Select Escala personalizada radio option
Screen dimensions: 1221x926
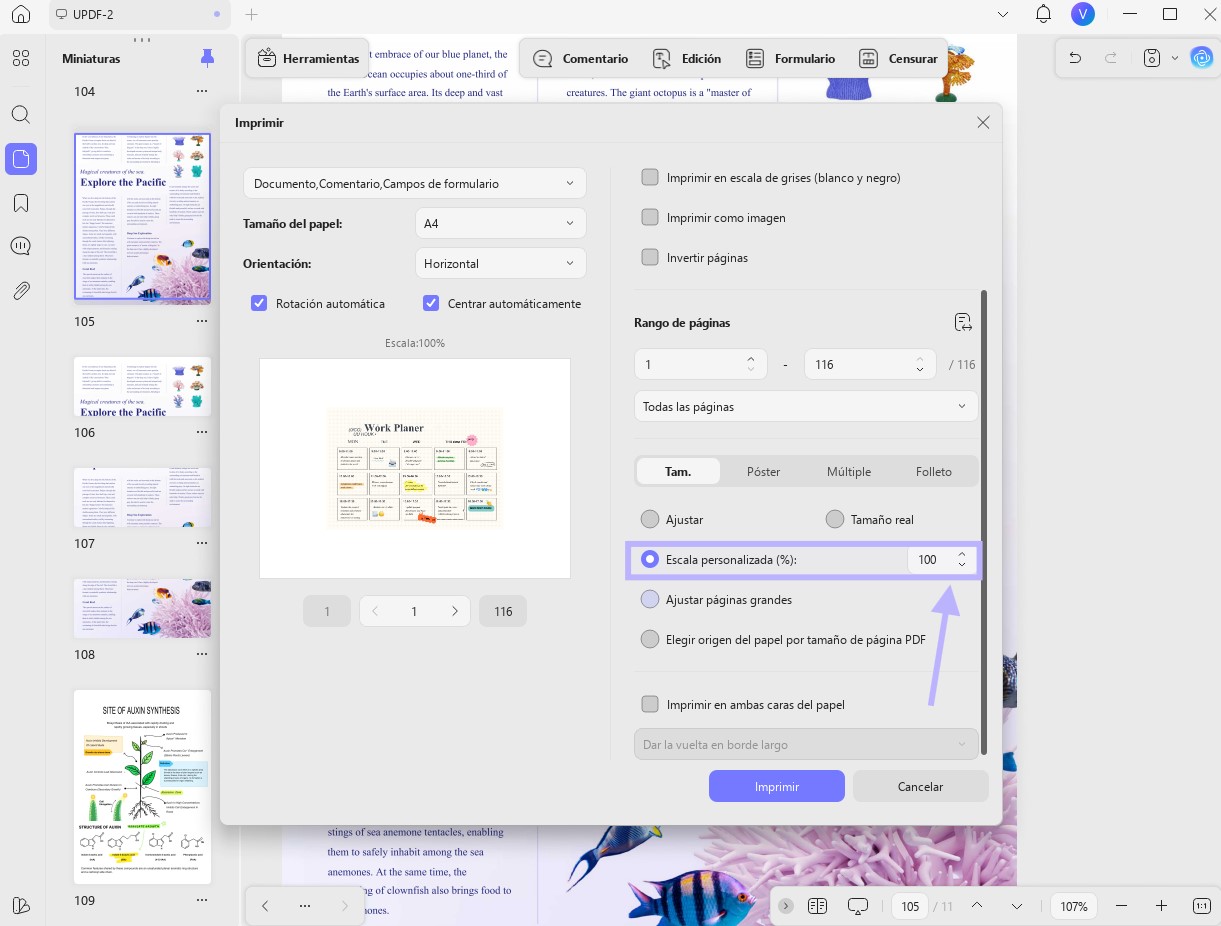[x=650, y=559]
